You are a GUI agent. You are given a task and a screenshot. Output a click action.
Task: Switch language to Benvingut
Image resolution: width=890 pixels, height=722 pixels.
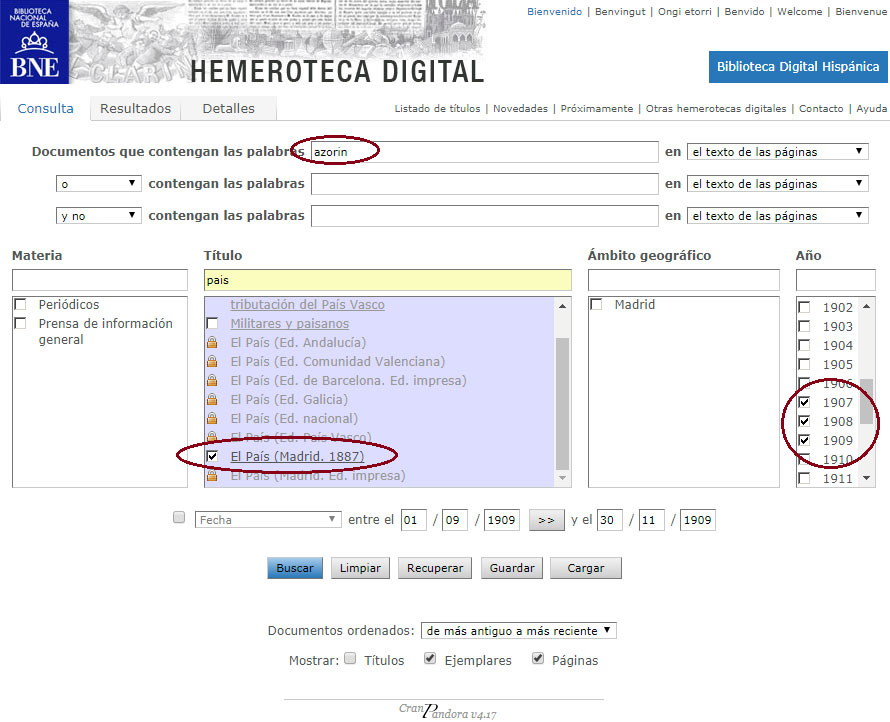(x=620, y=11)
